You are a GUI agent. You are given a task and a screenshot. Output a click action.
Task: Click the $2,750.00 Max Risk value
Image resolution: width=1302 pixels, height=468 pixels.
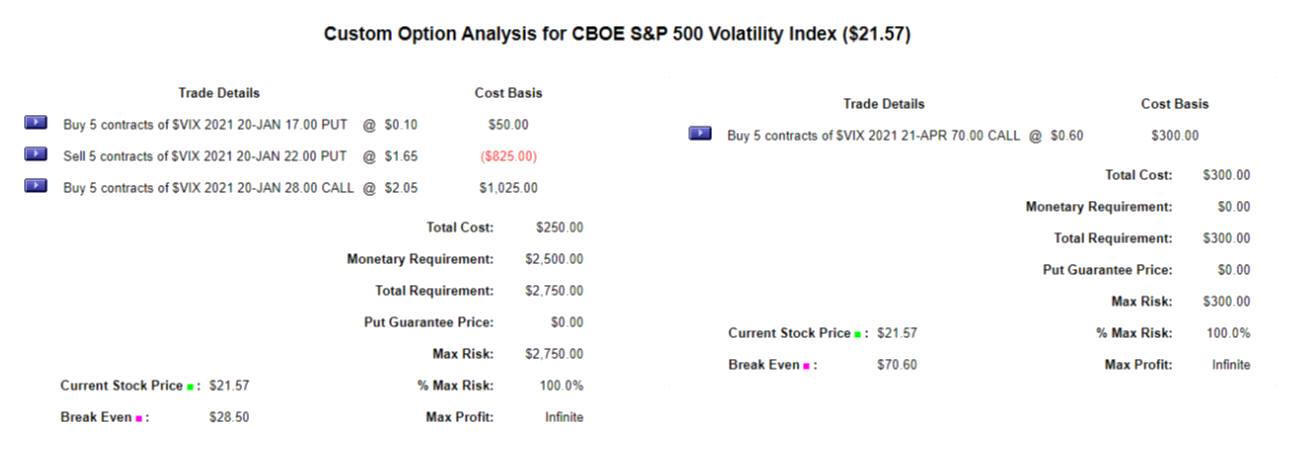[554, 354]
